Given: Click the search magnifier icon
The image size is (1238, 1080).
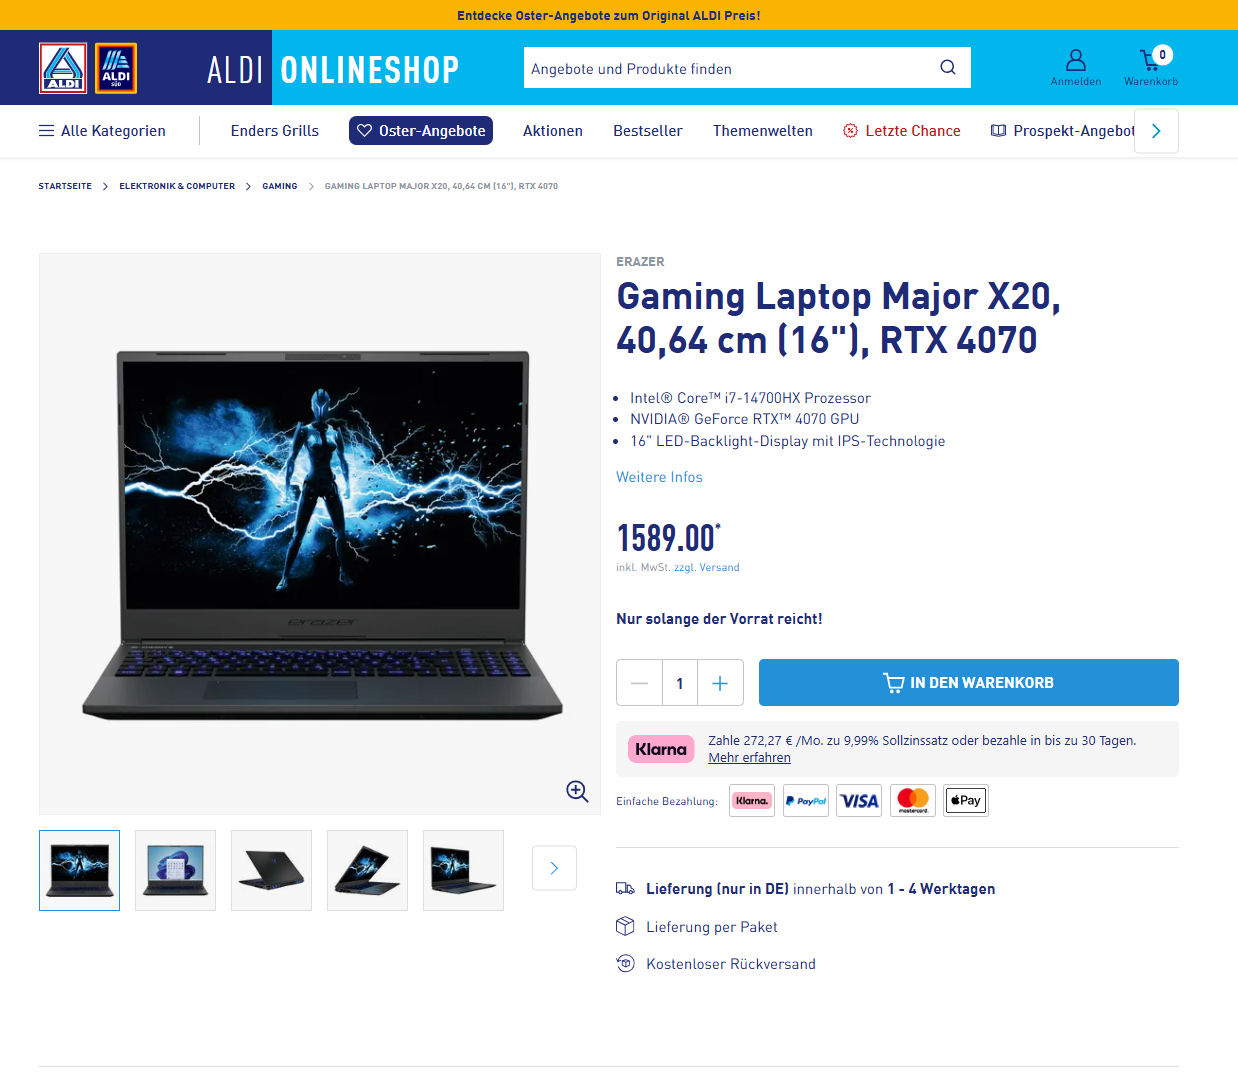Looking at the screenshot, I should (x=947, y=68).
